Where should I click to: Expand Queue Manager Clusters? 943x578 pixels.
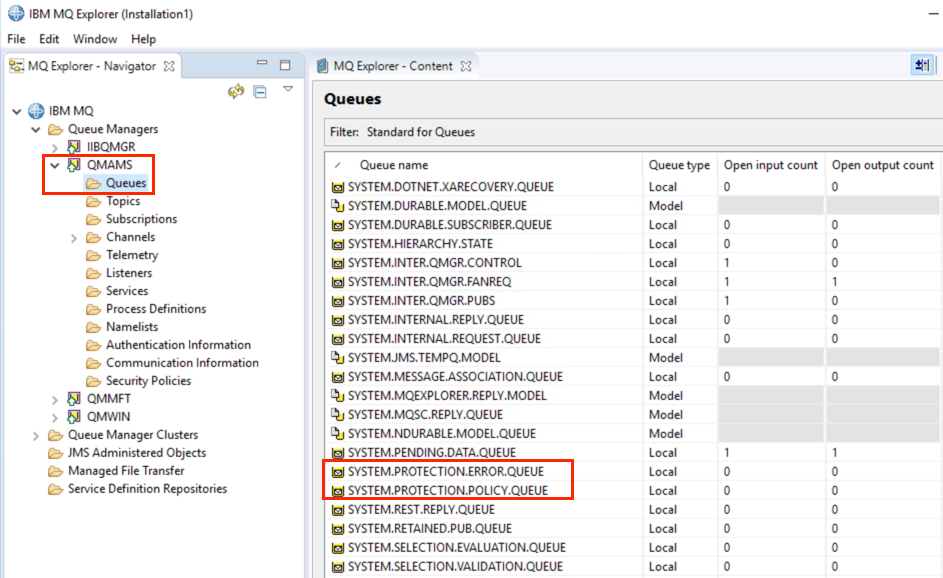pos(35,435)
